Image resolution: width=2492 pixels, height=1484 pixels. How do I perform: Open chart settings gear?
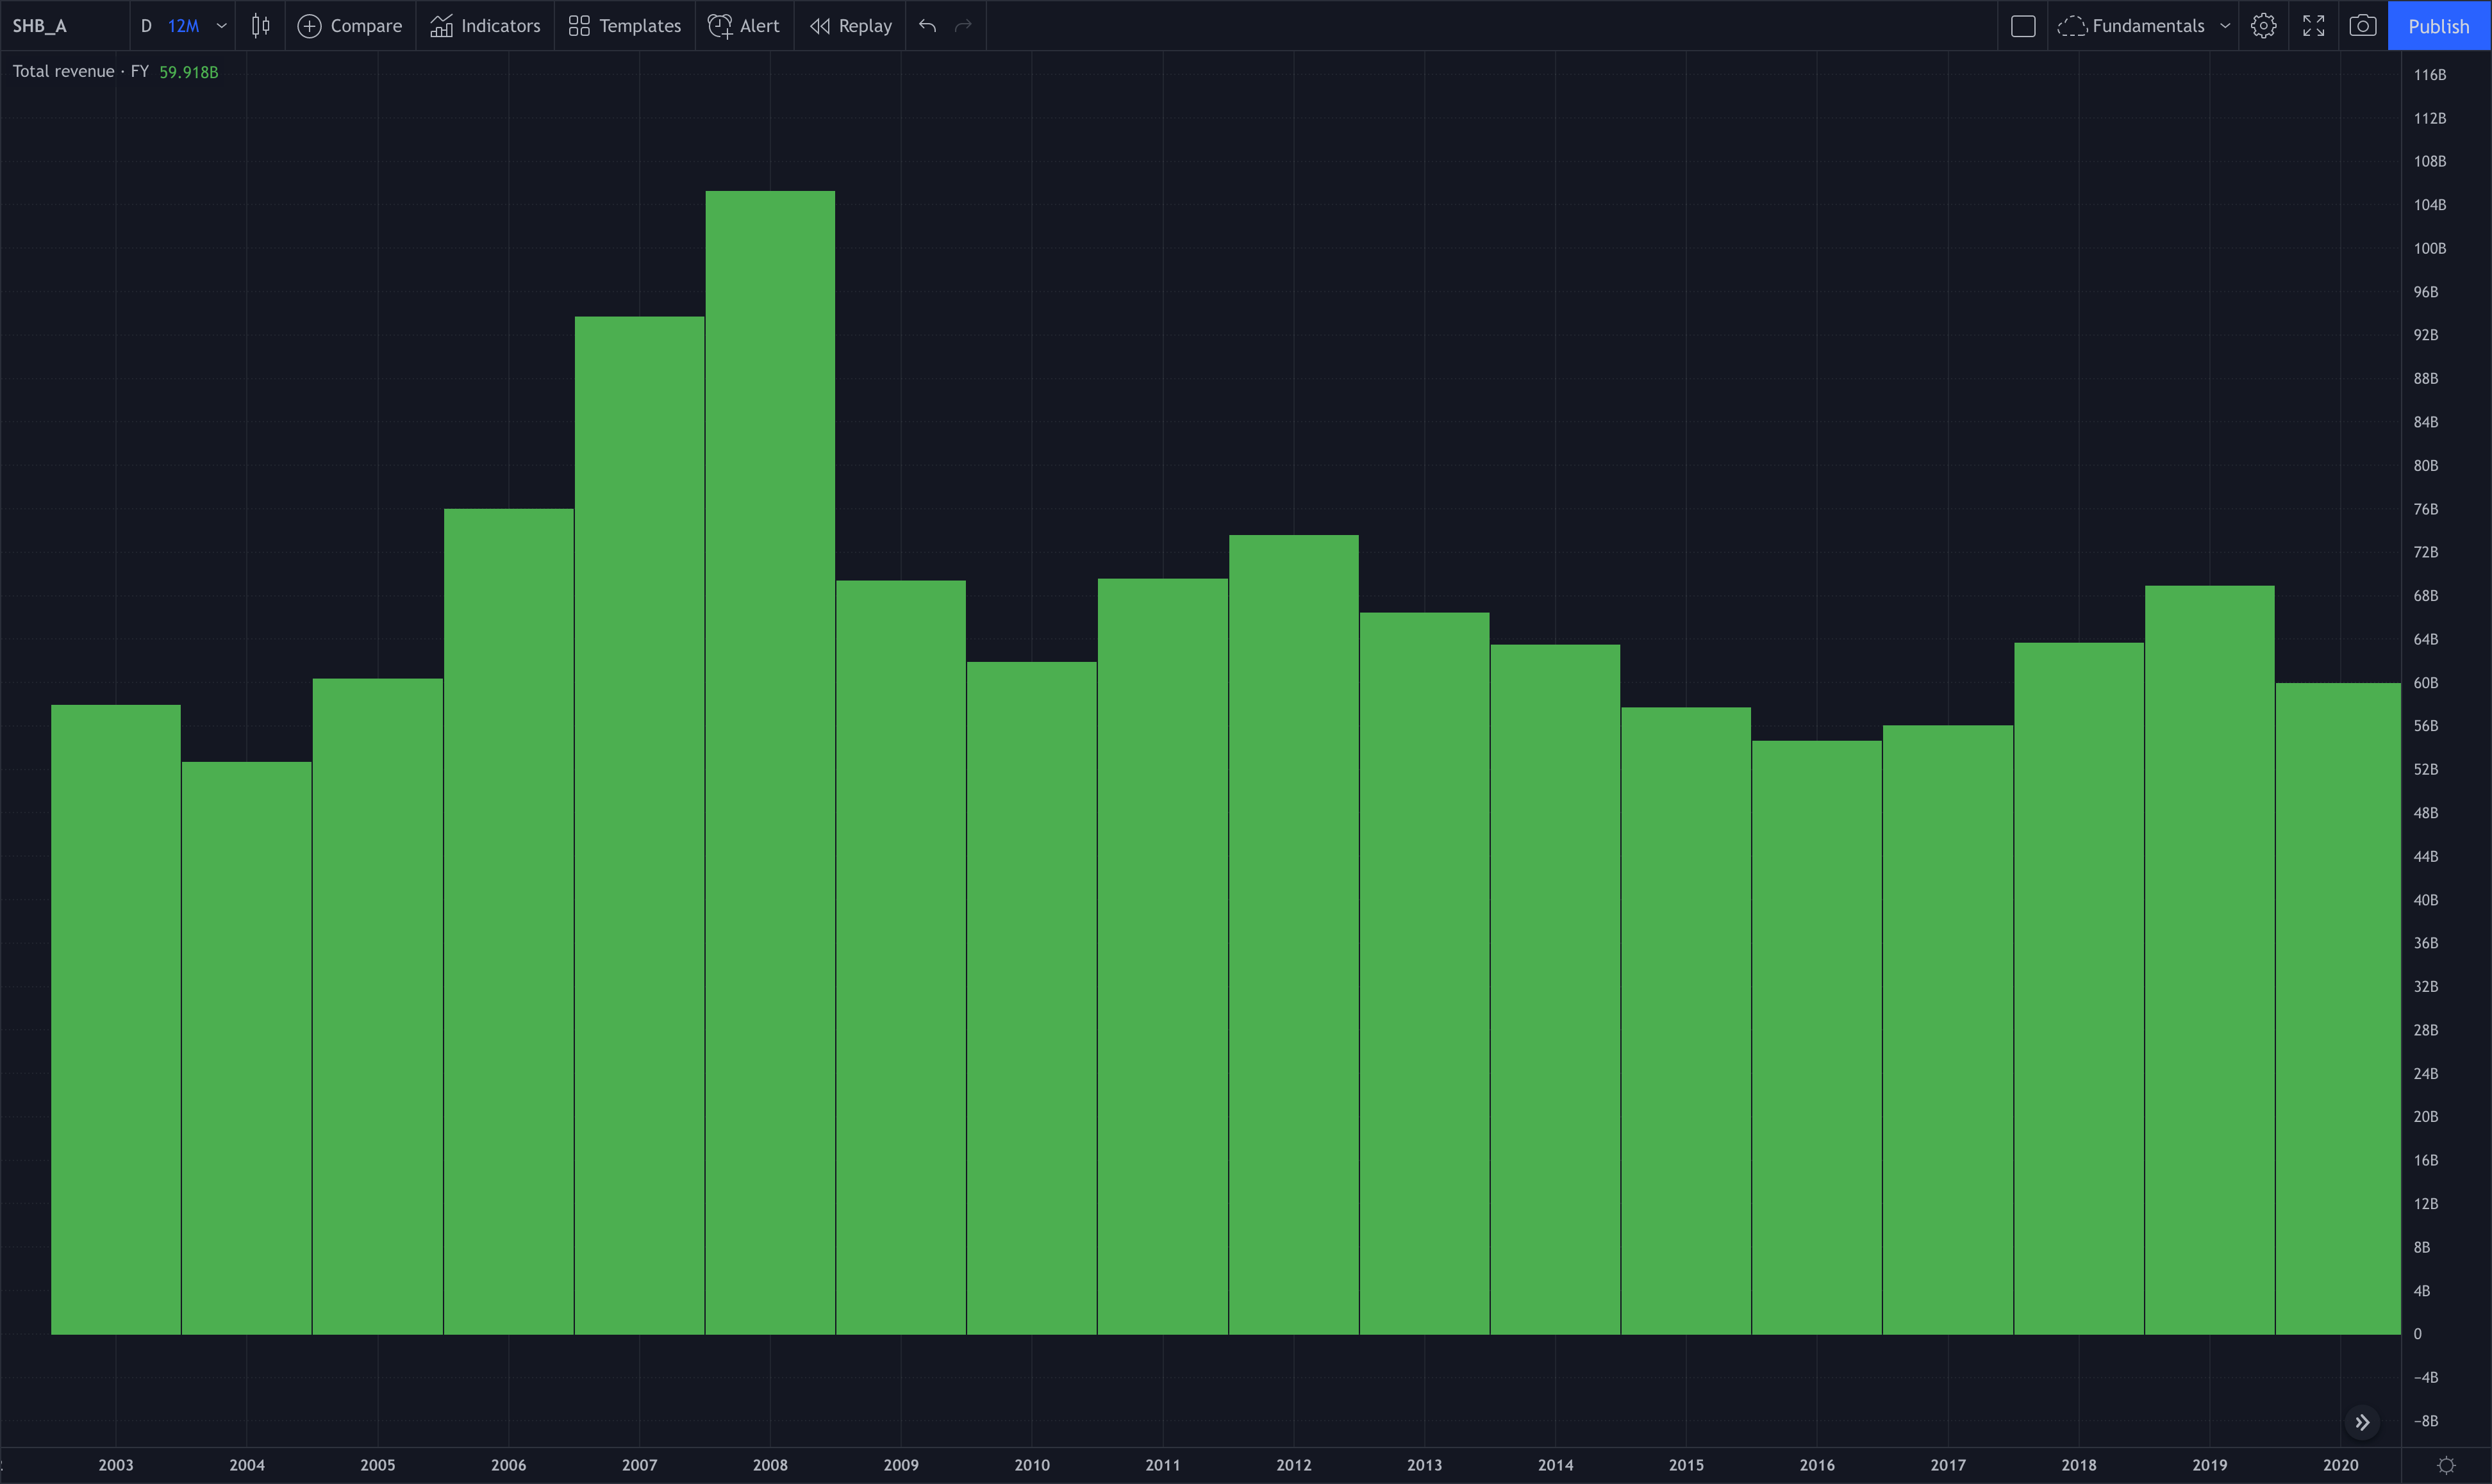(x=2263, y=26)
